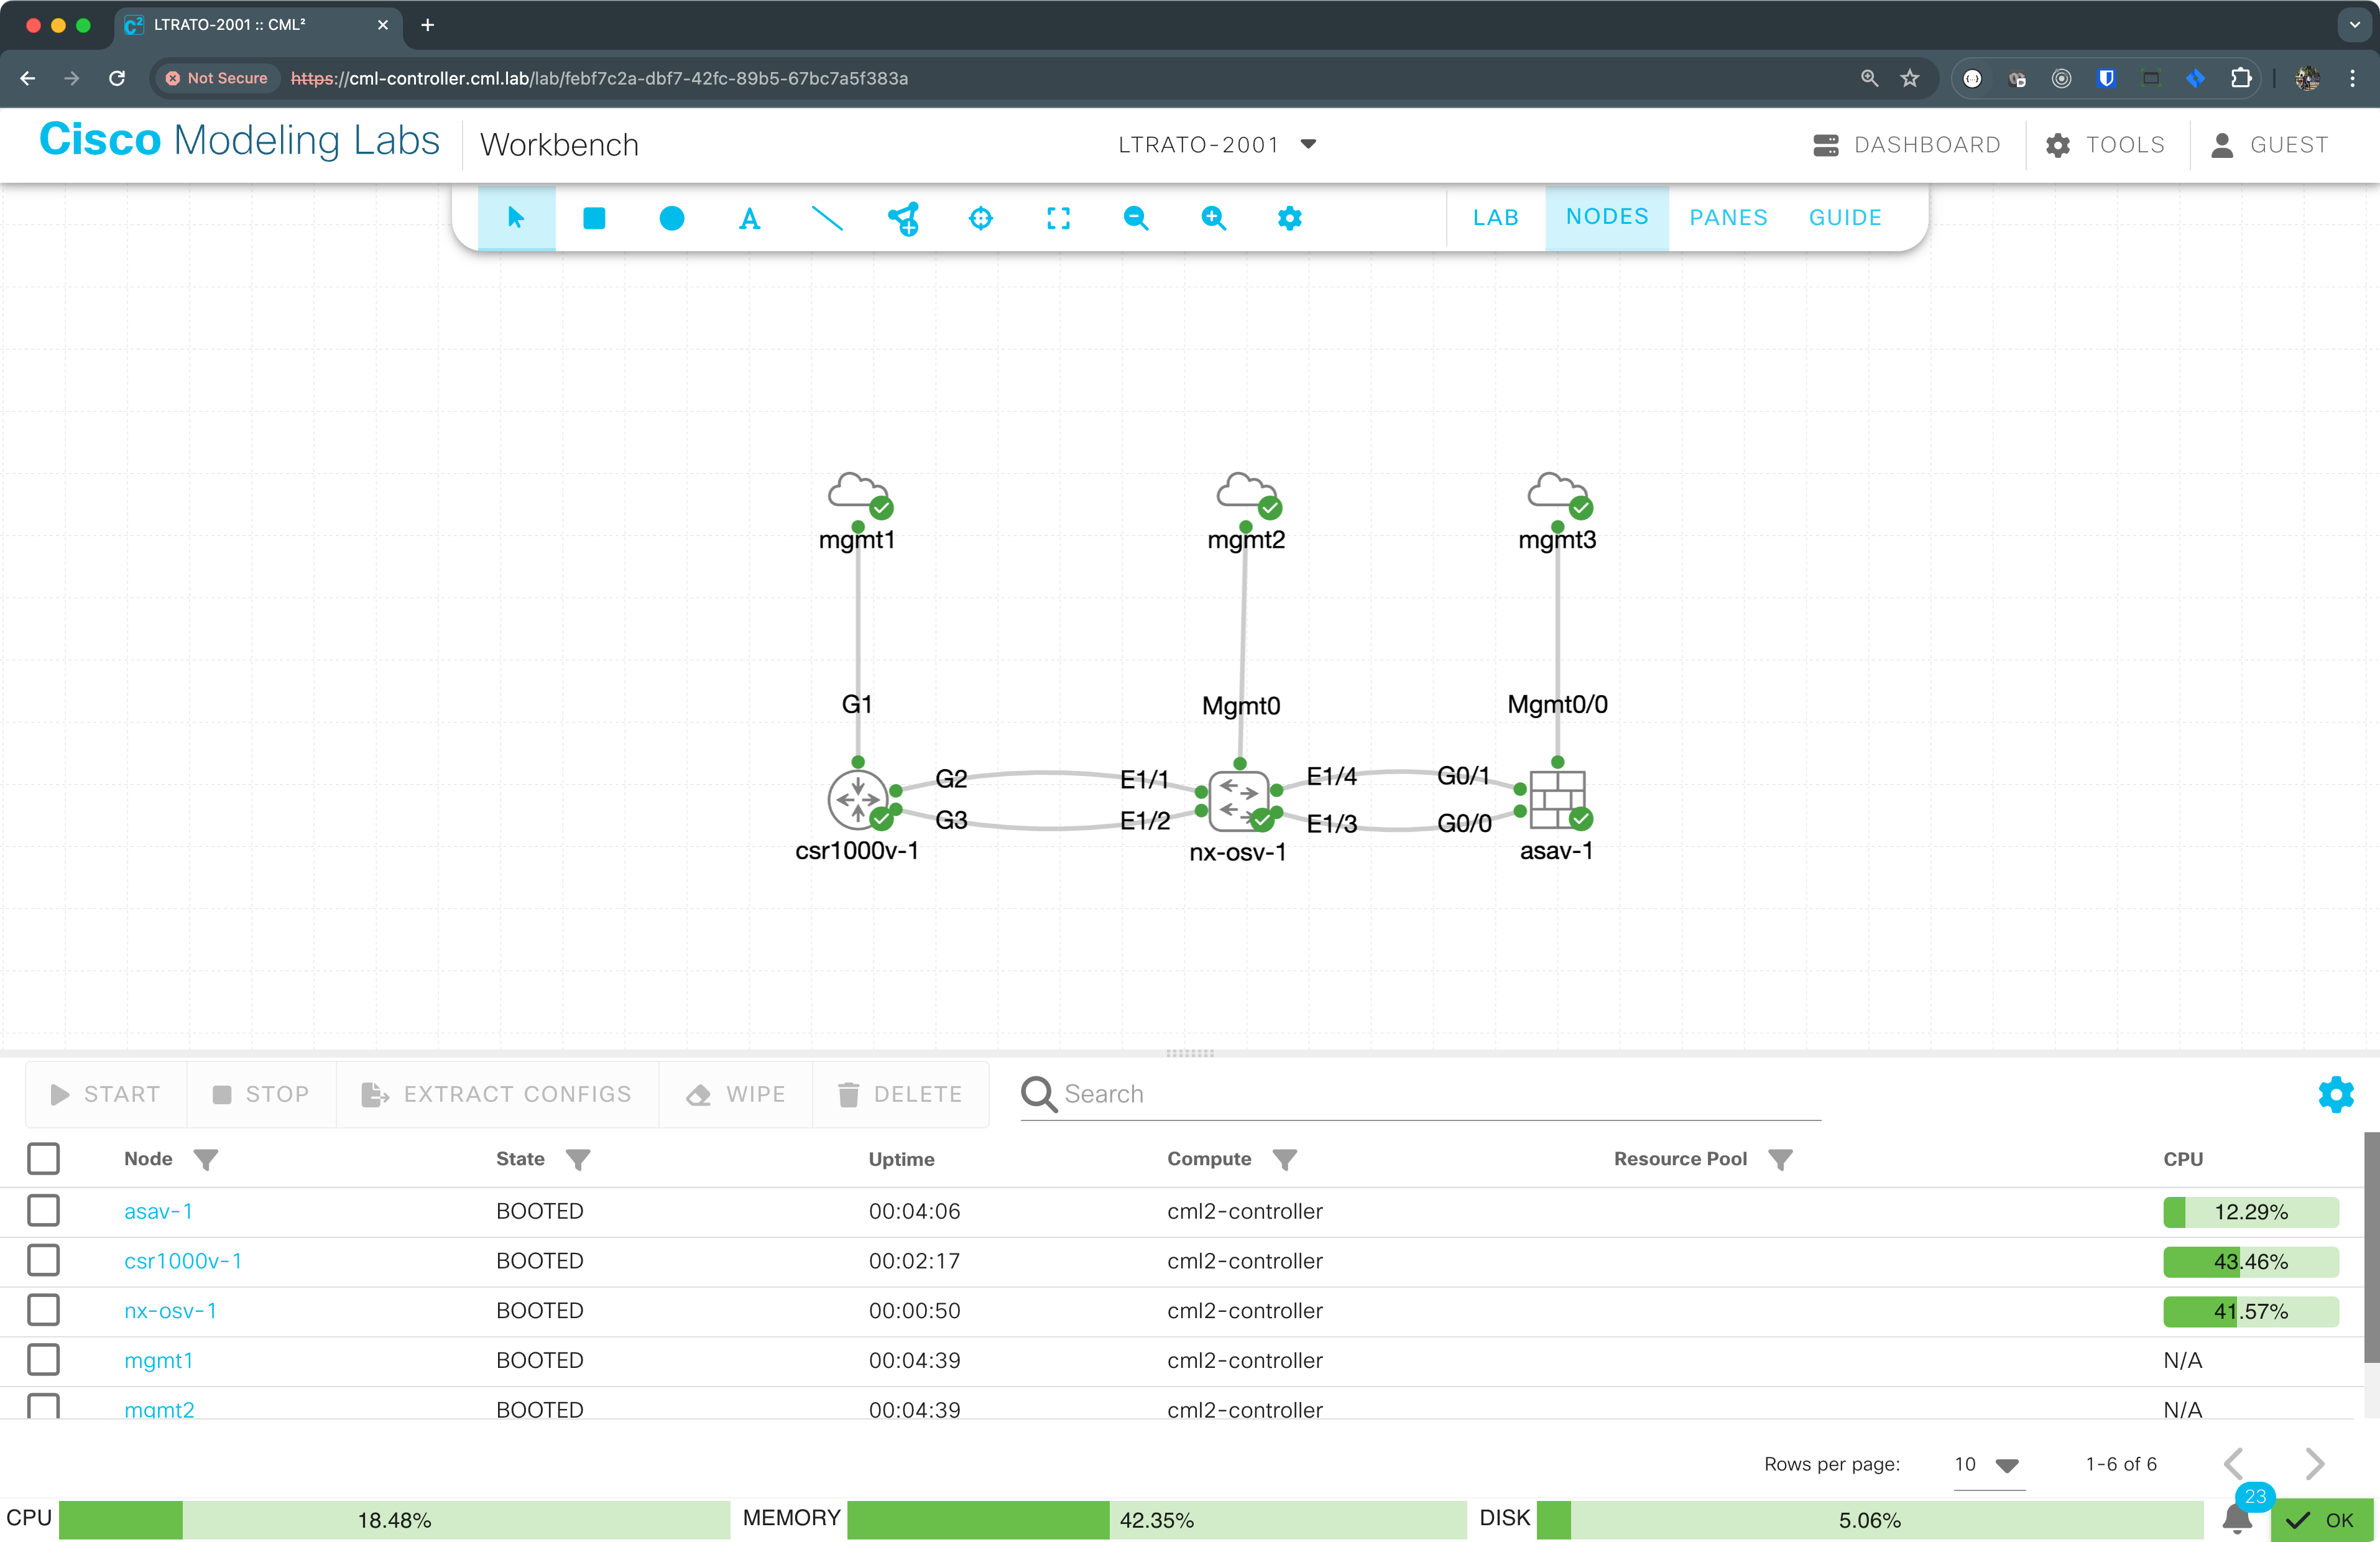Open the TOOLS menu
This screenshot has height=1542, width=2380.
pyautogui.click(x=2105, y=145)
